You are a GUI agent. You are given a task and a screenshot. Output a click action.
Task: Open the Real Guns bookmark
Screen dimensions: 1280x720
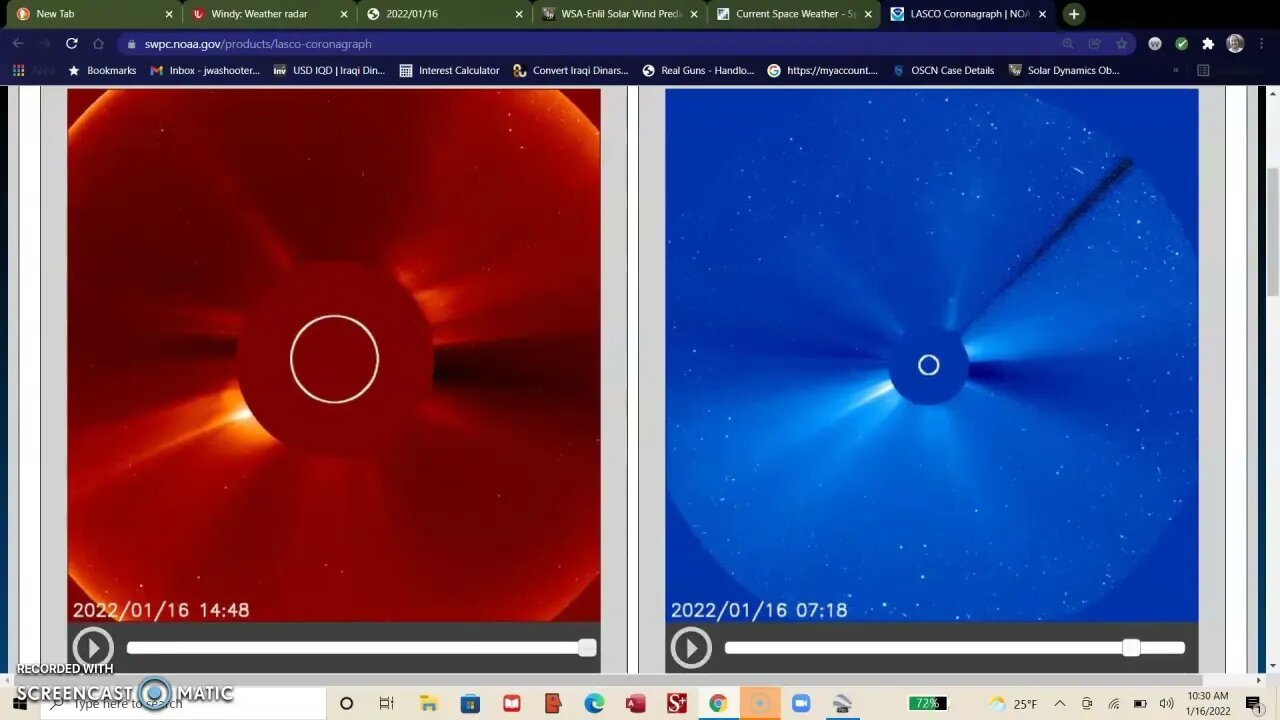pyautogui.click(x=698, y=71)
